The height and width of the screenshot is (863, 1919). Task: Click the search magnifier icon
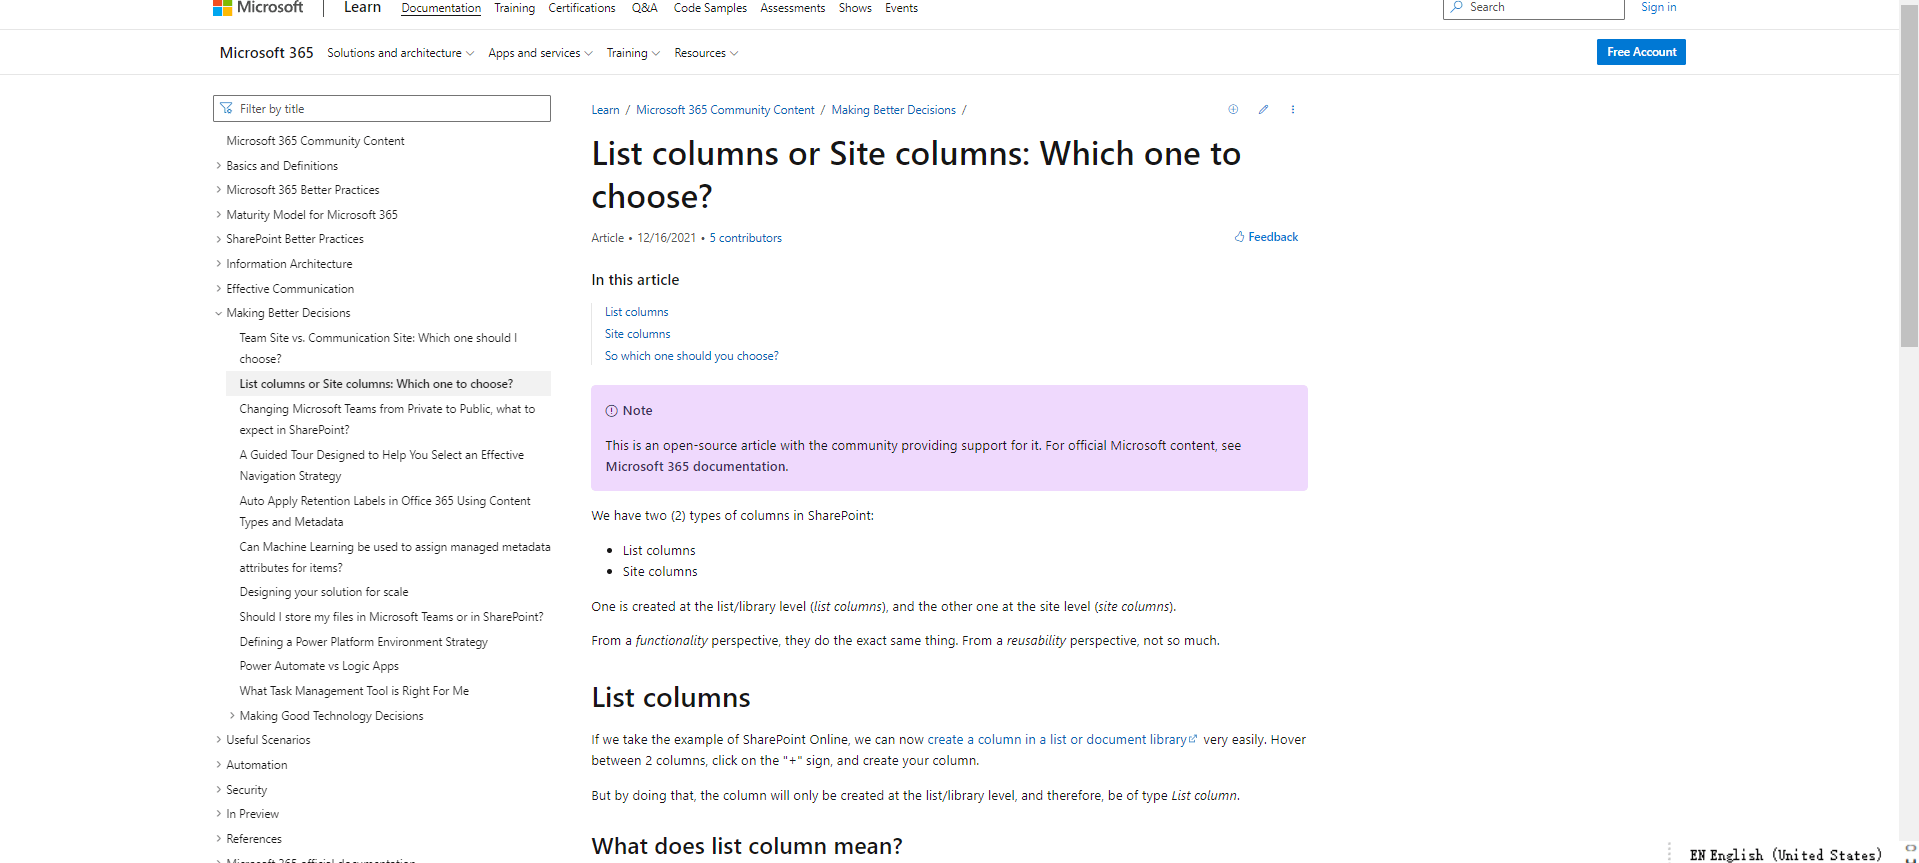[x=1457, y=7]
